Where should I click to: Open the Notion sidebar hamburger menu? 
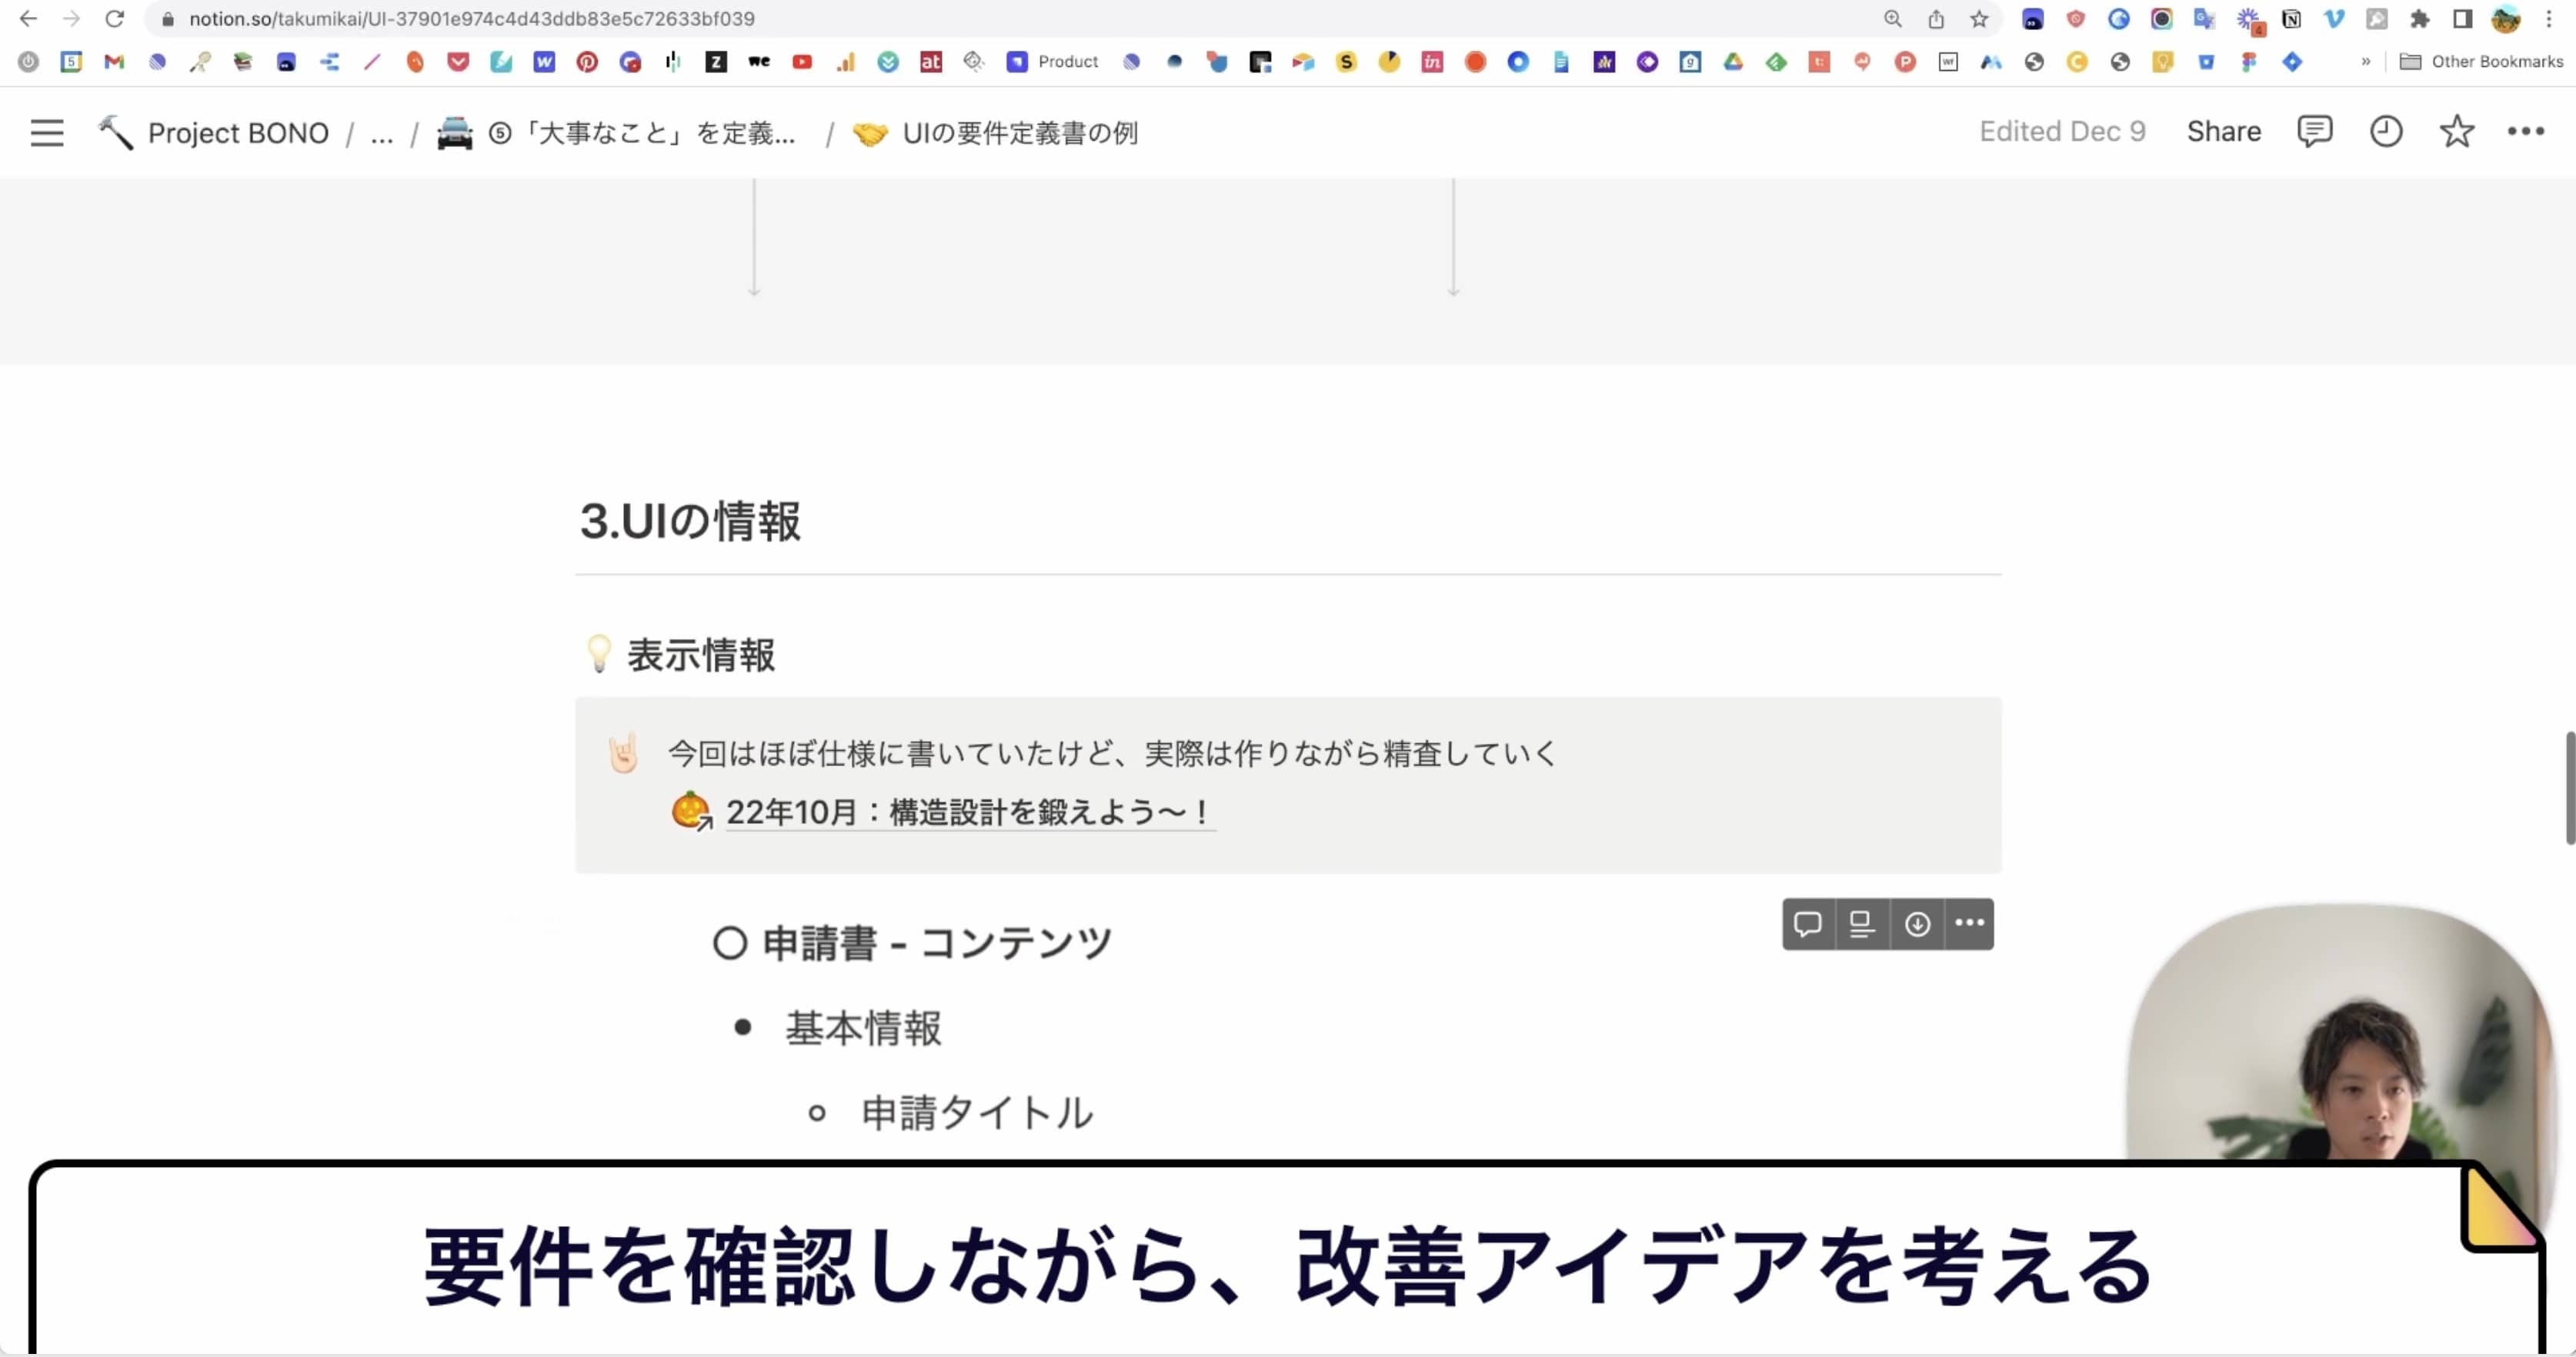point(47,132)
